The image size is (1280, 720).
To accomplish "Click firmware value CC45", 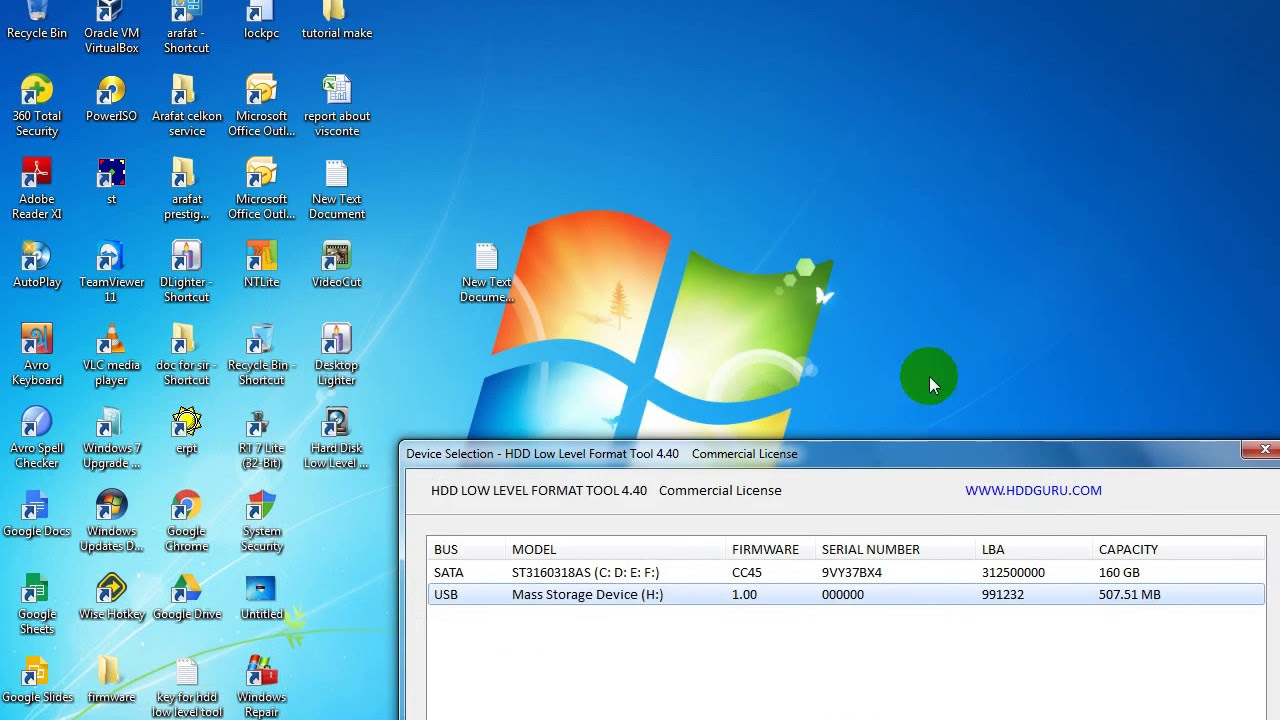I will click(x=747, y=572).
